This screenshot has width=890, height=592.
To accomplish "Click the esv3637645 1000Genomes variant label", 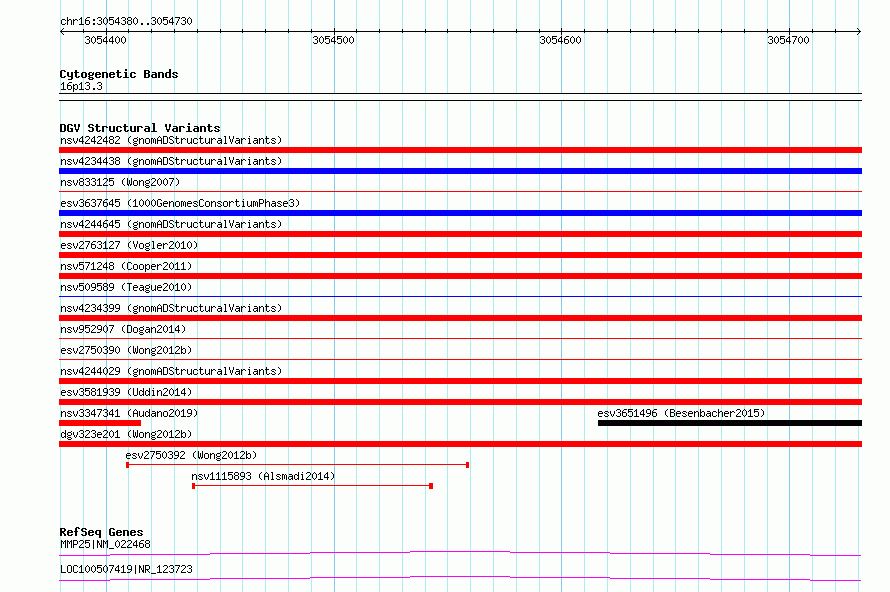I will tap(180, 203).
